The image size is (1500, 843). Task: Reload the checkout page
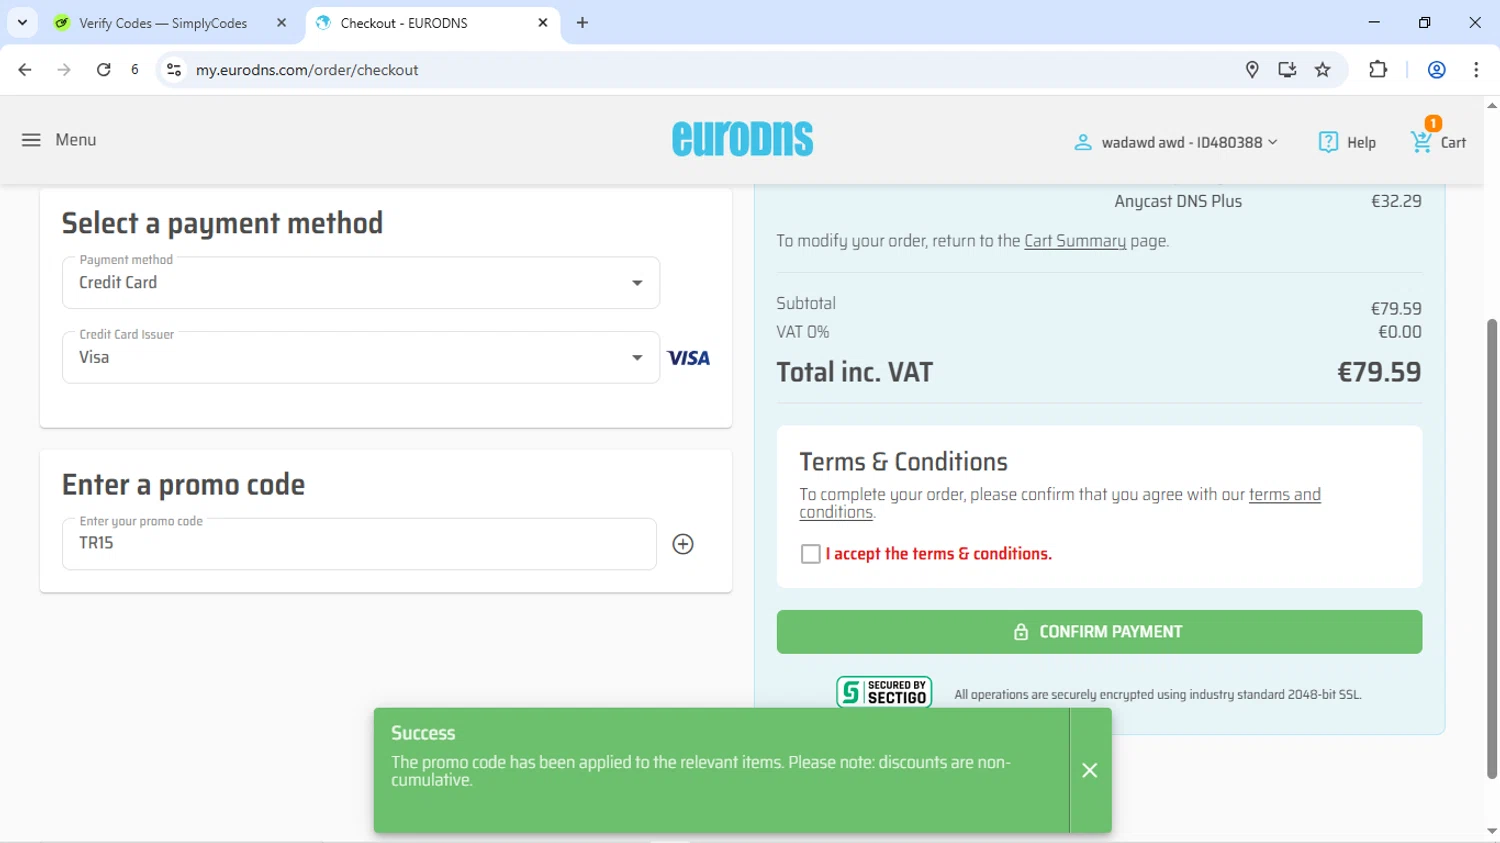[103, 70]
